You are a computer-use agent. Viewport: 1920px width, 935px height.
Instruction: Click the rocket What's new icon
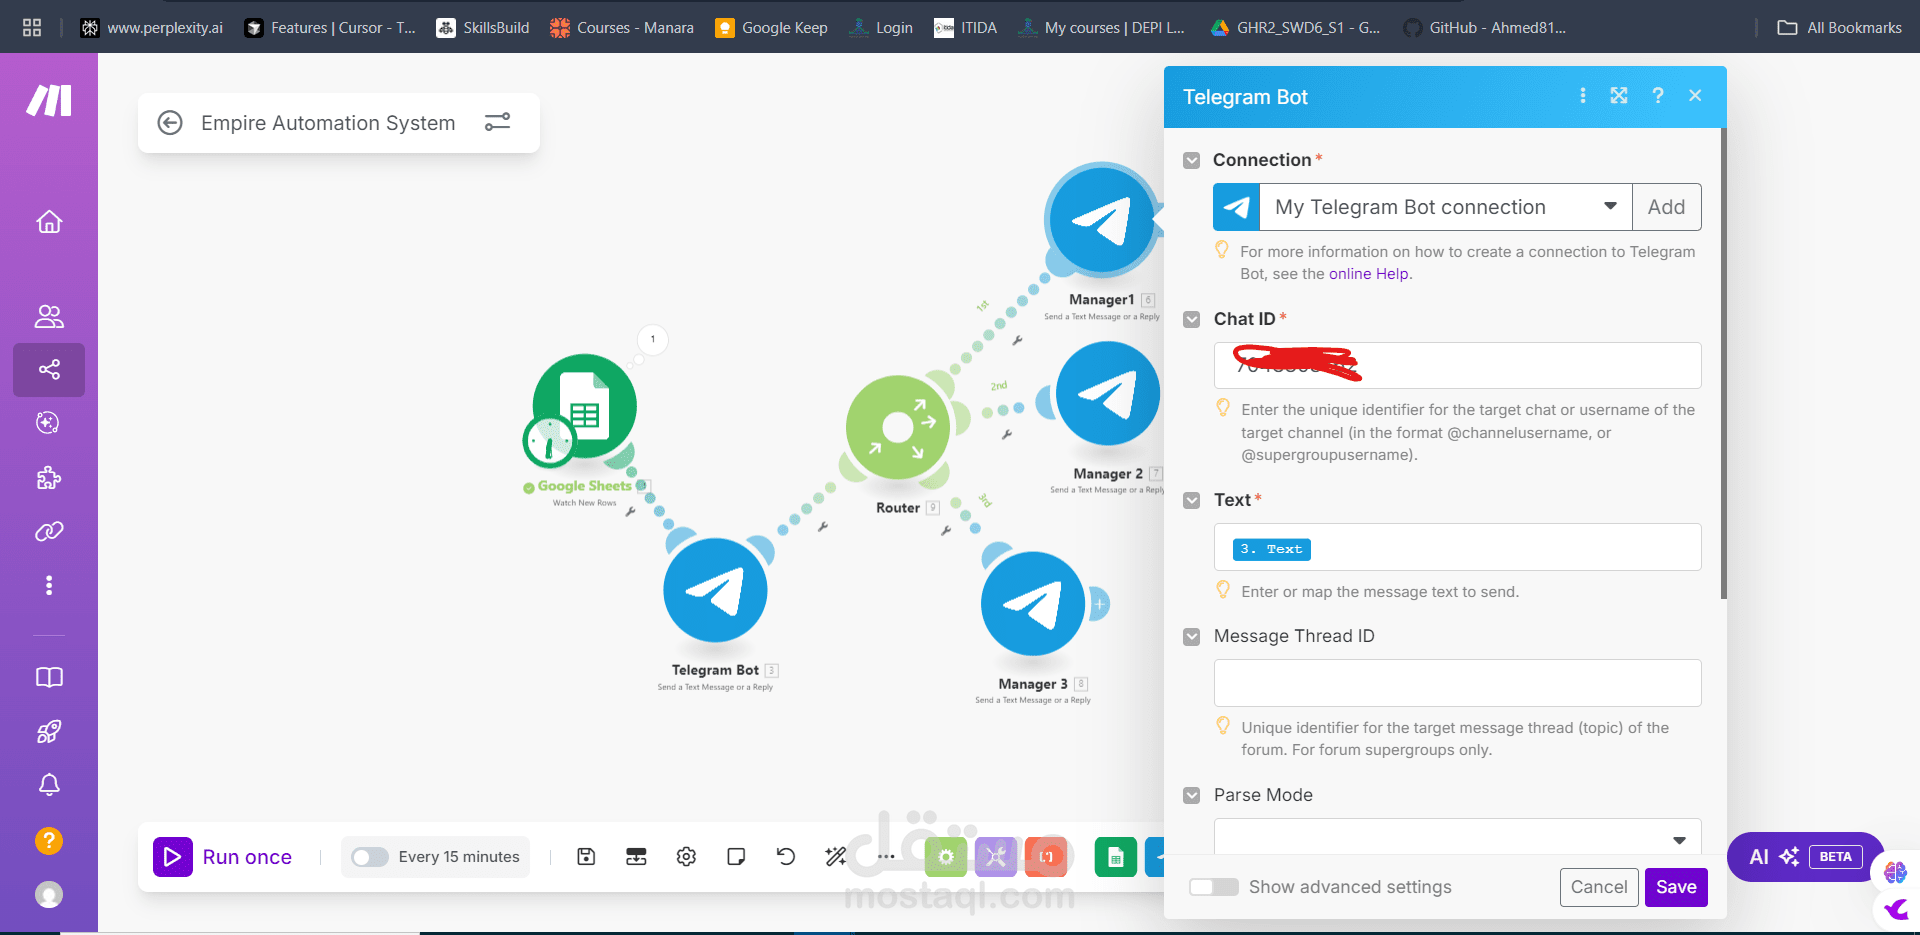pos(49,731)
